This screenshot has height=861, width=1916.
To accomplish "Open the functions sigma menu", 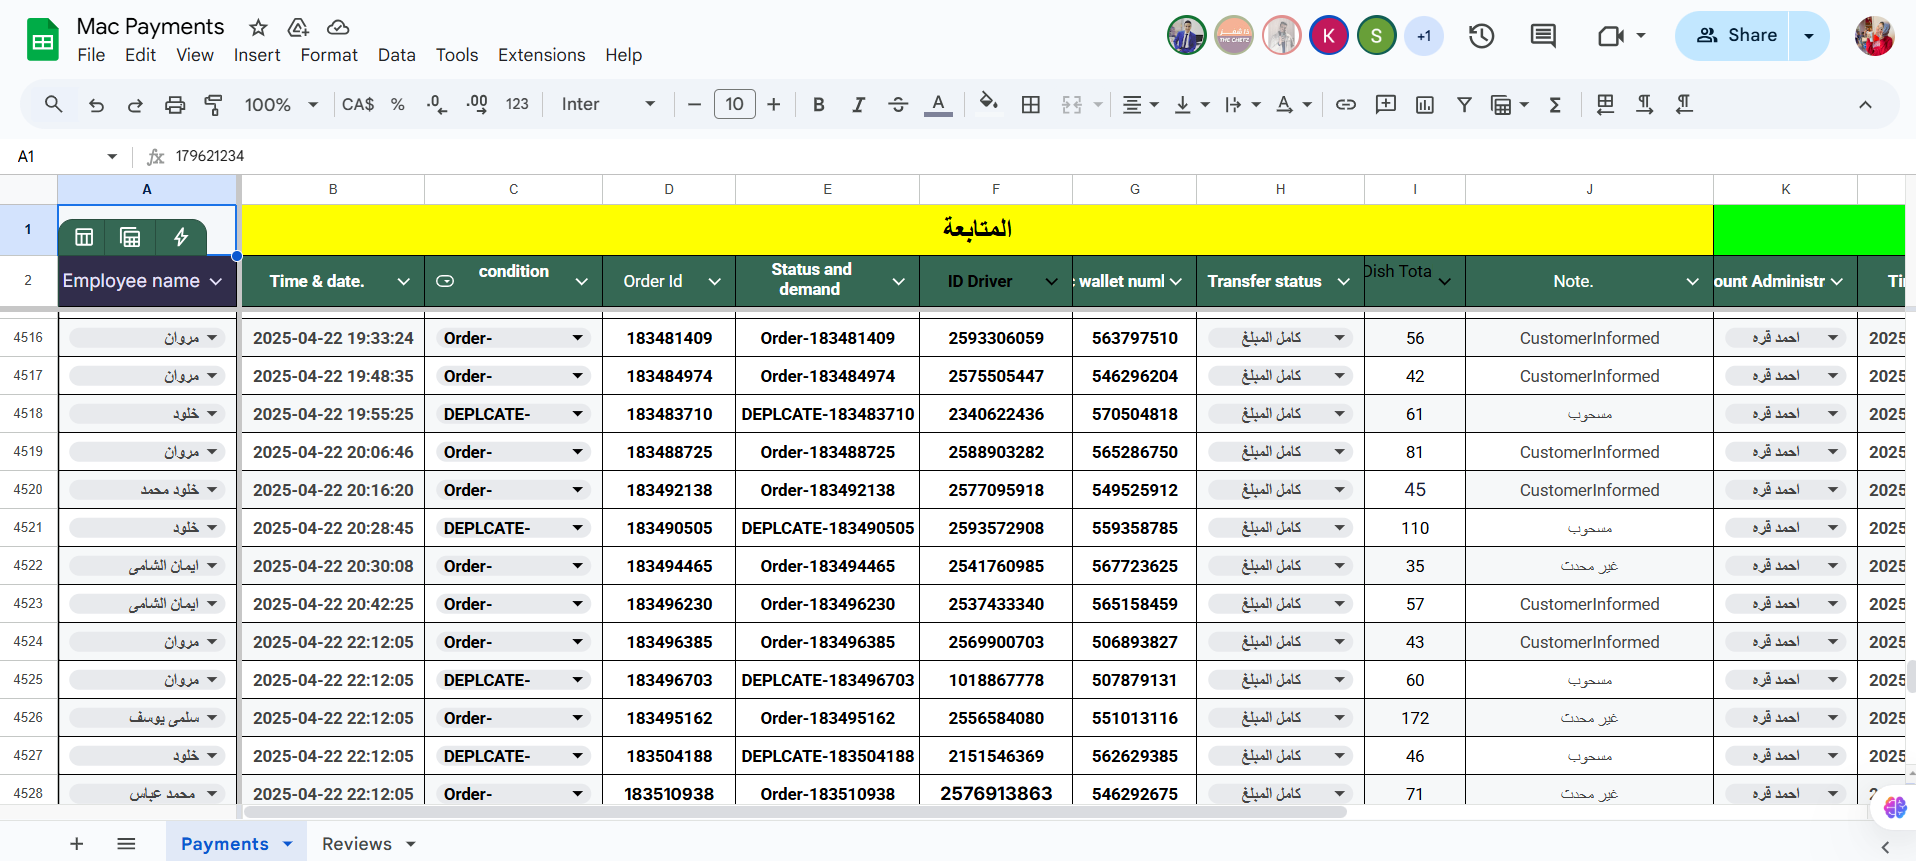I will 1555,104.
